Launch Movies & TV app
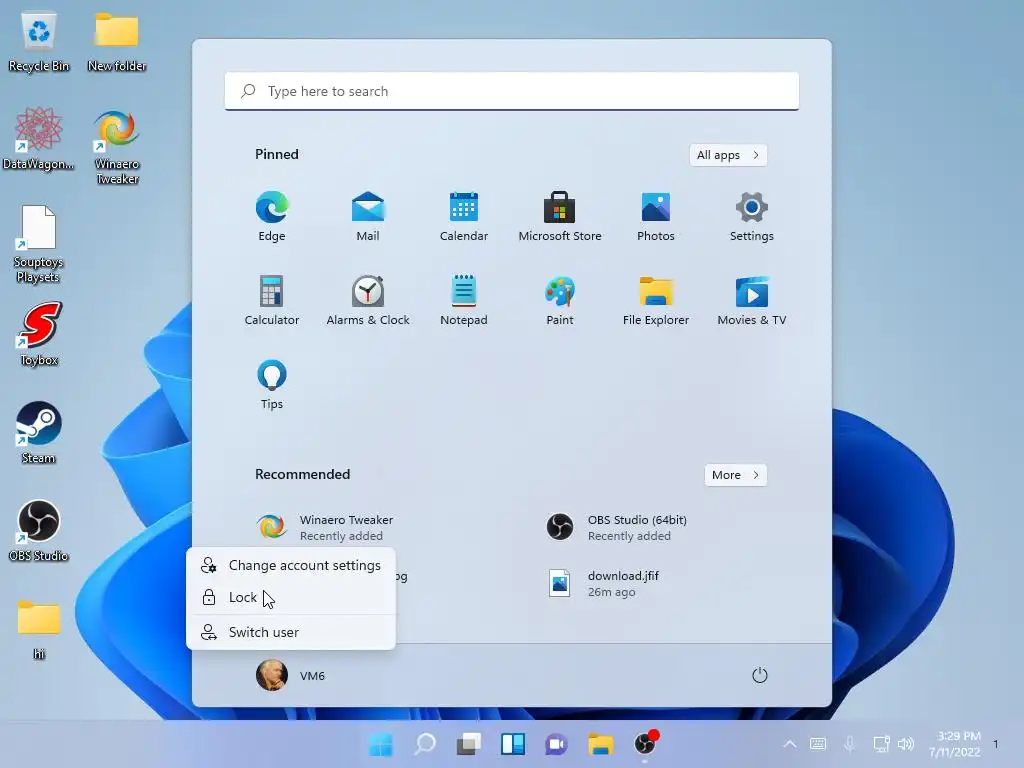The image size is (1024, 768). point(752,300)
